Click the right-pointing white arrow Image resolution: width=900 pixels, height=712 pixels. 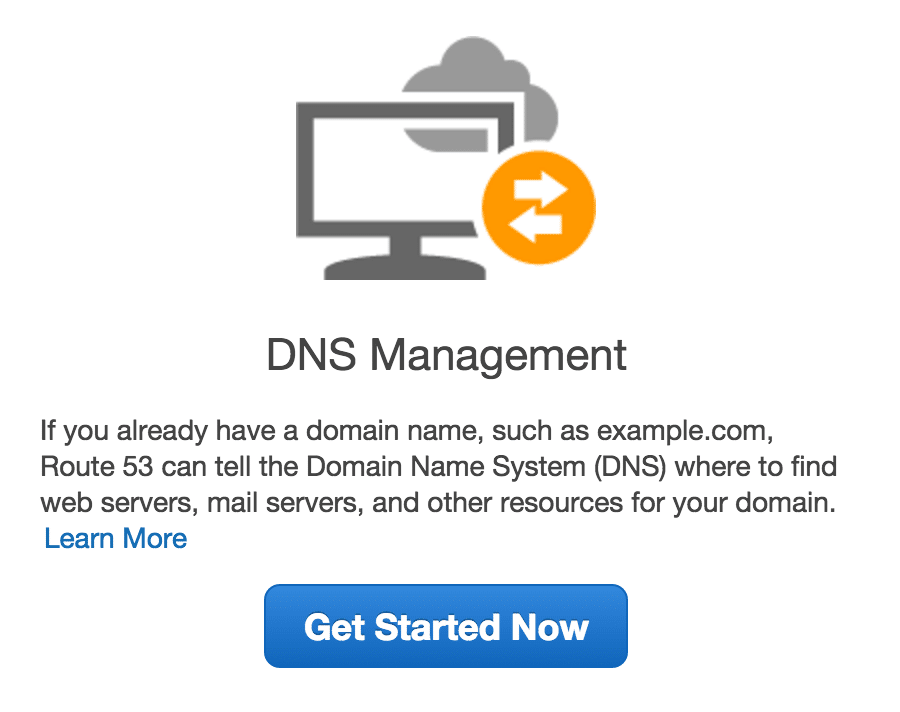(541, 189)
